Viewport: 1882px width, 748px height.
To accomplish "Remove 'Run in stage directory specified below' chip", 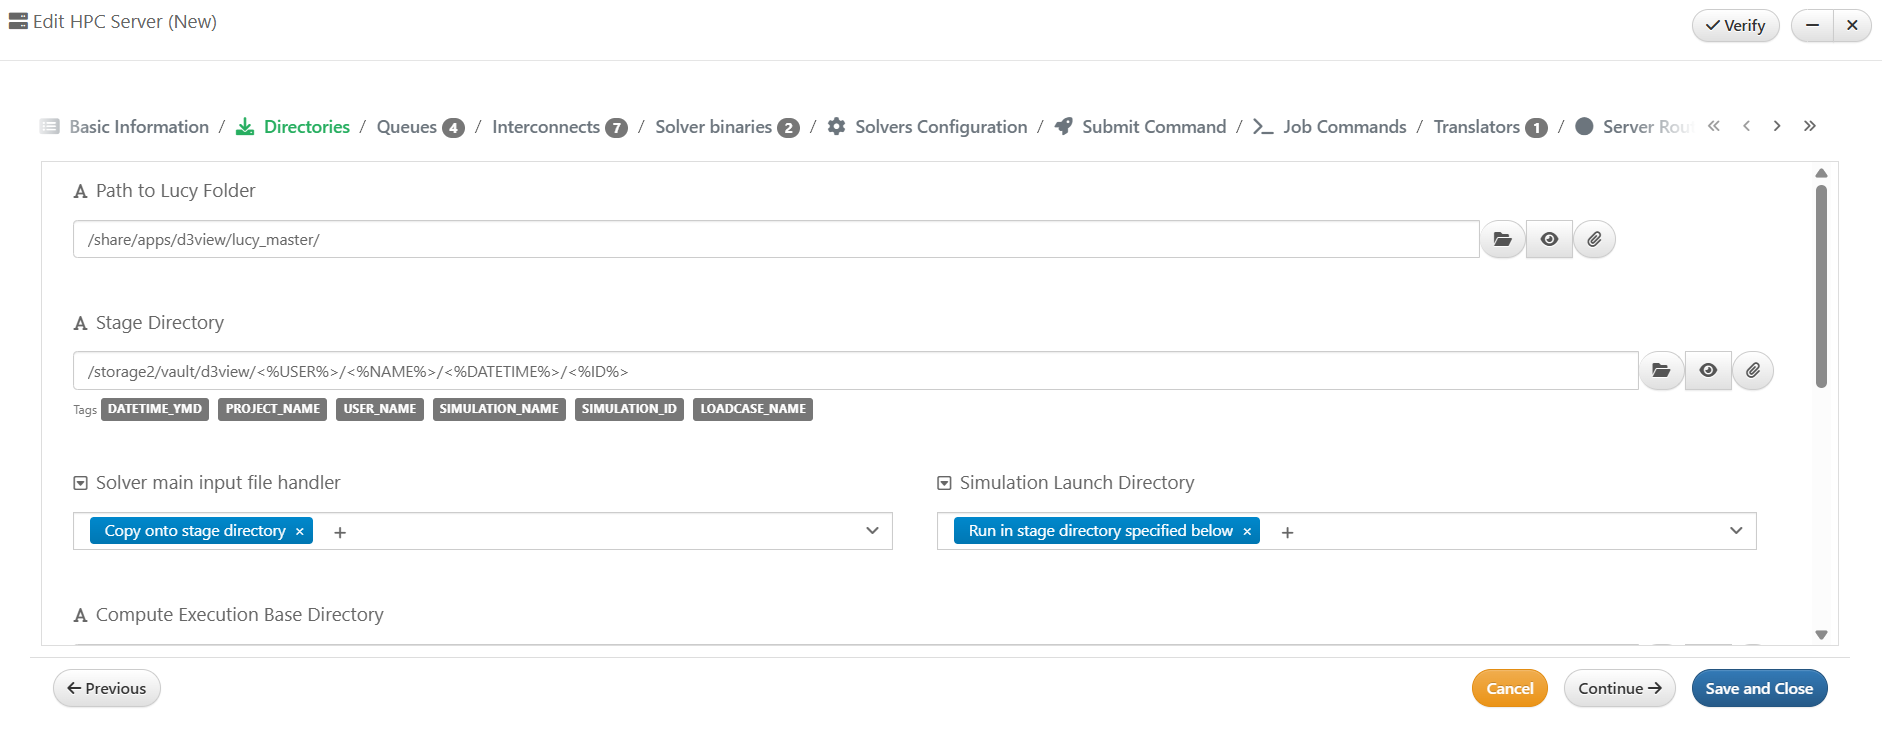I will (1247, 532).
